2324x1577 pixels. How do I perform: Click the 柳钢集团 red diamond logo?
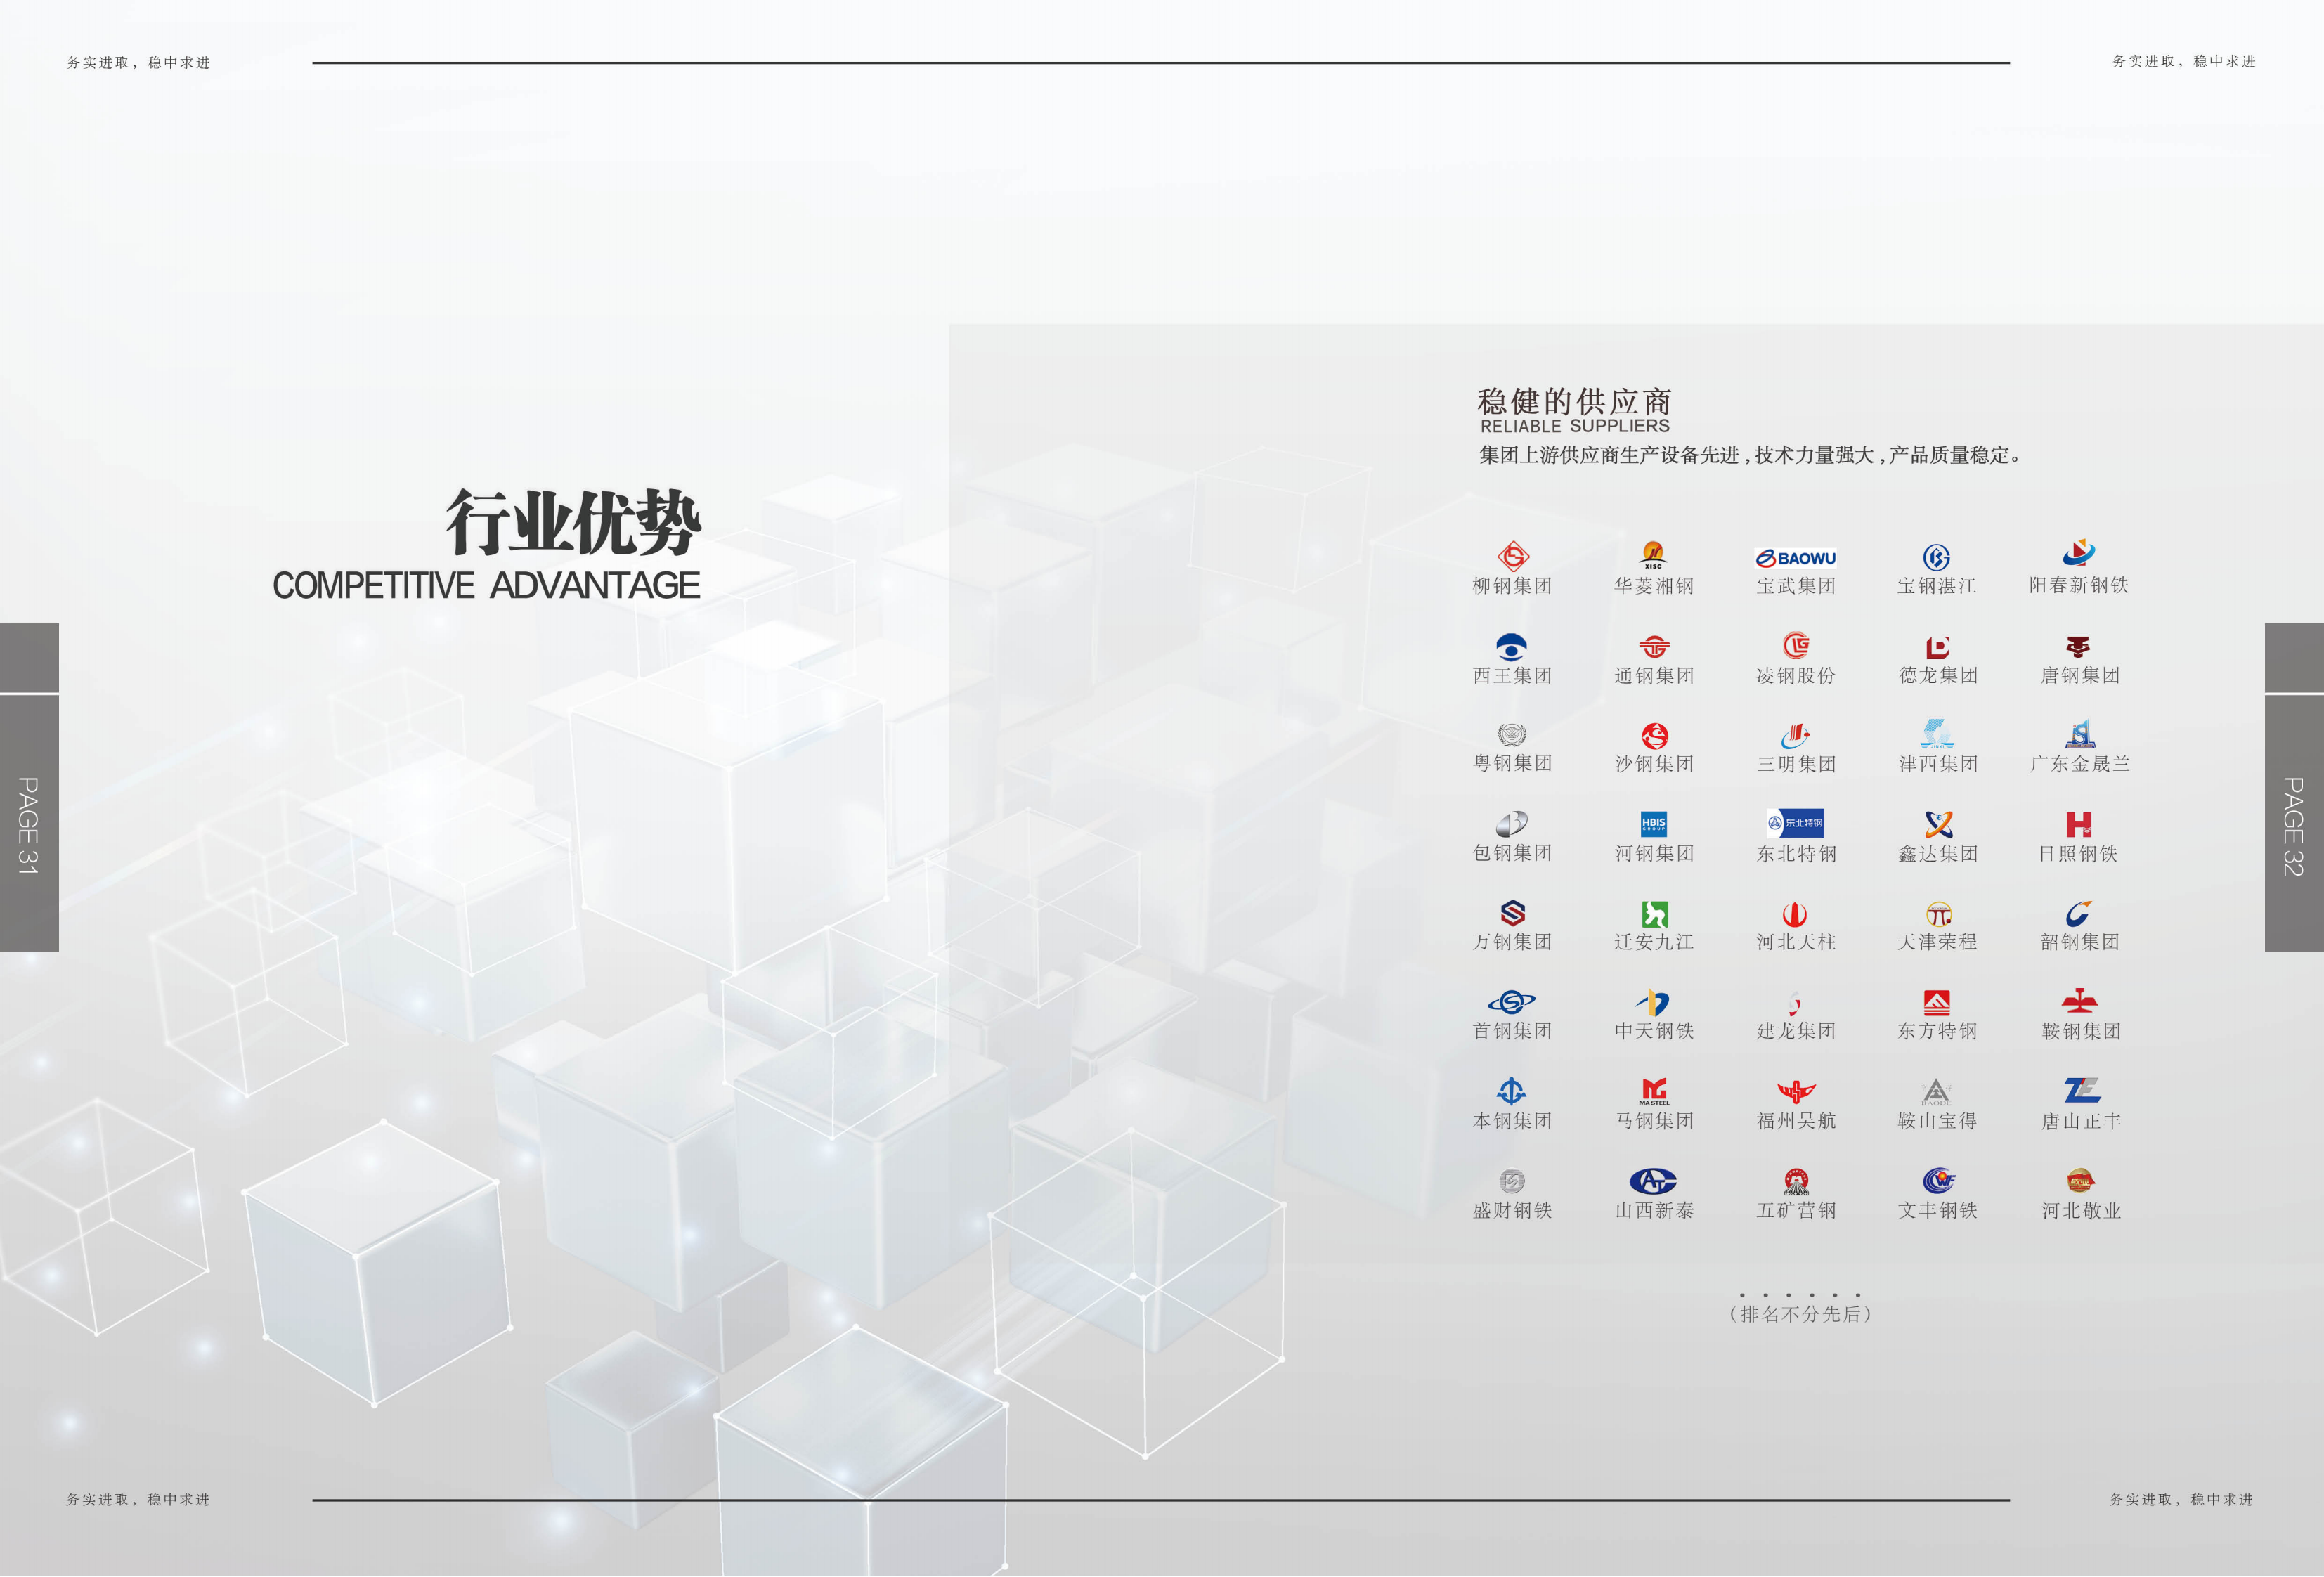[x=1512, y=556]
